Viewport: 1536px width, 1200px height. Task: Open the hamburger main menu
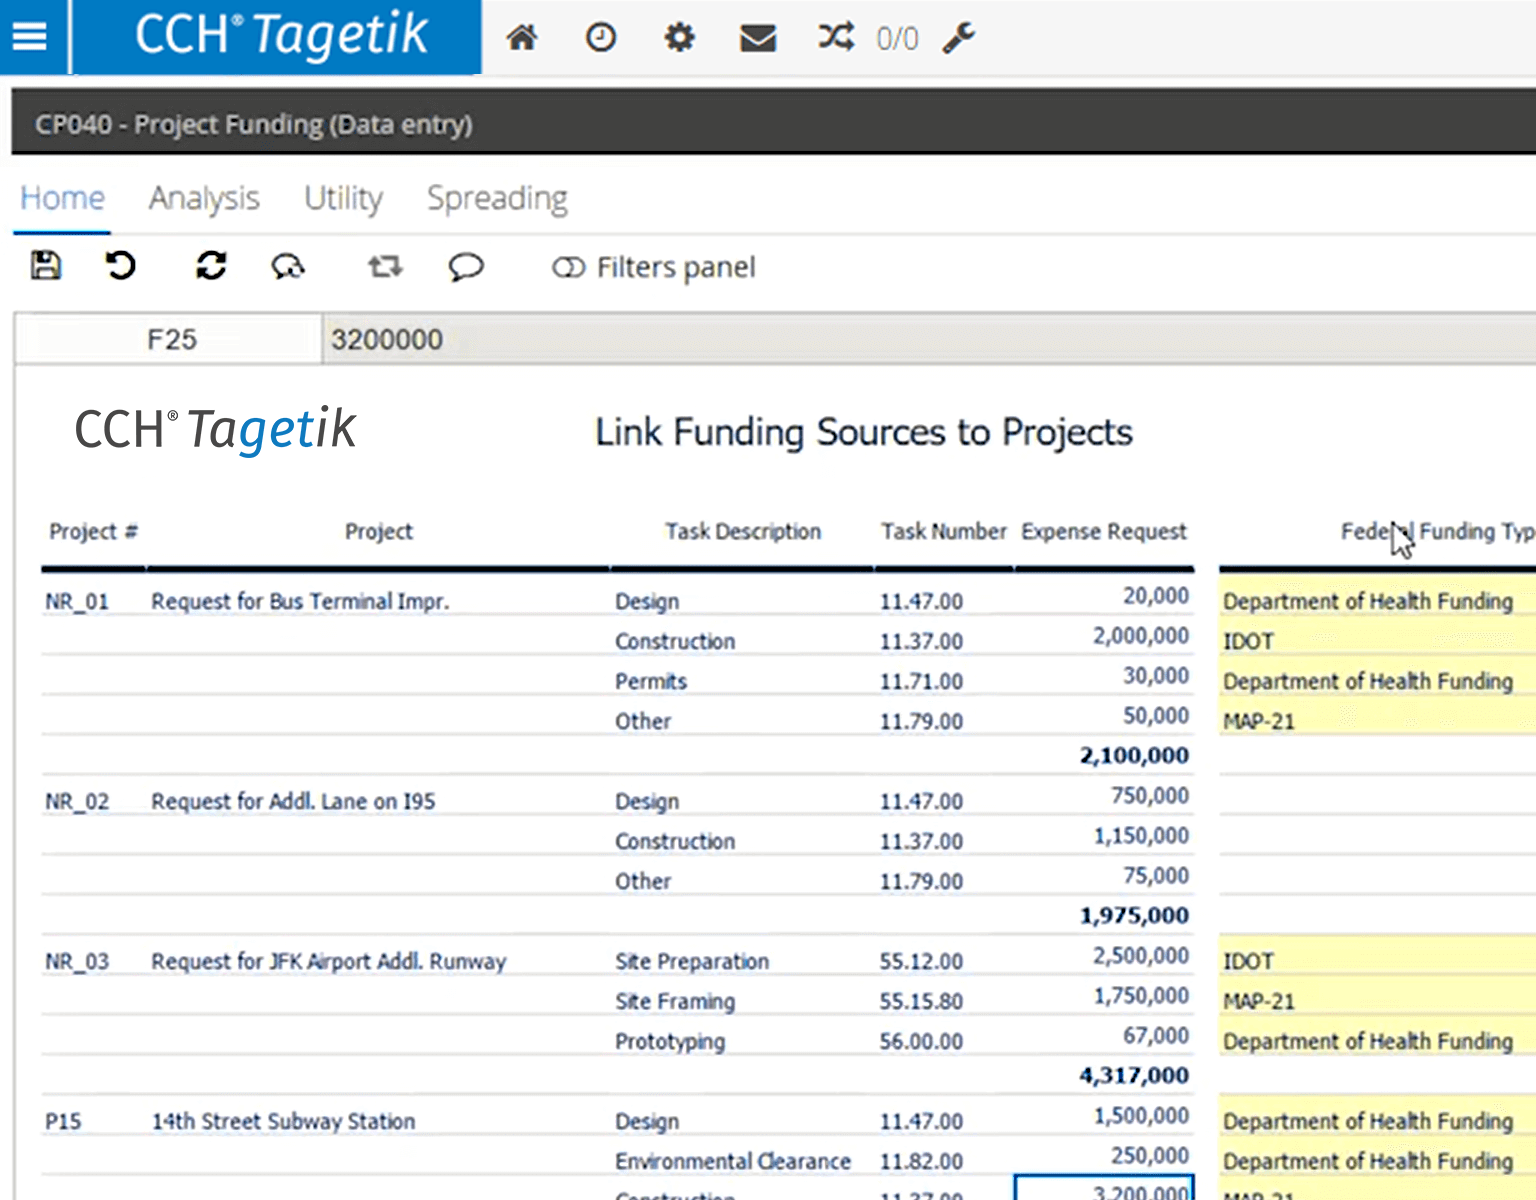(30, 37)
